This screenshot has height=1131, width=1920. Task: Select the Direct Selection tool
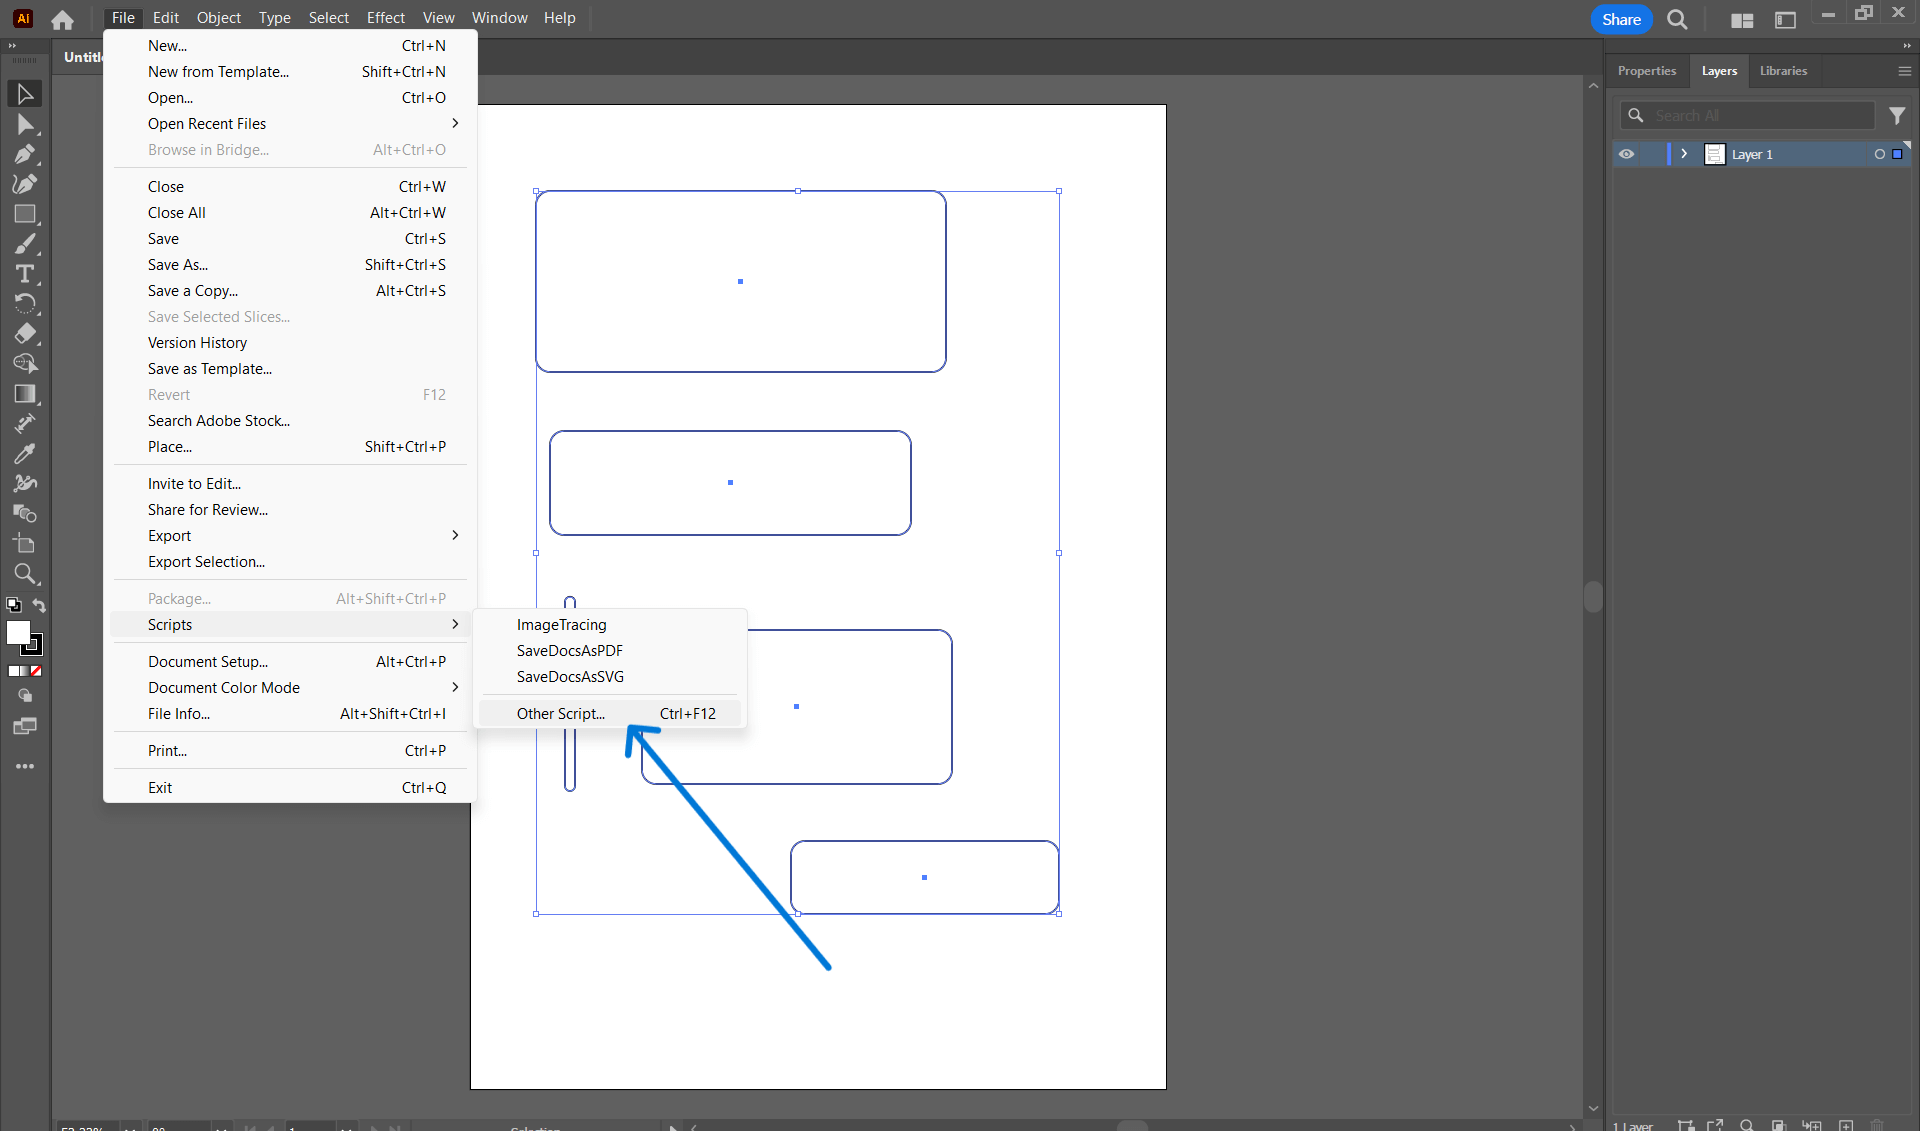click(x=25, y=124)
